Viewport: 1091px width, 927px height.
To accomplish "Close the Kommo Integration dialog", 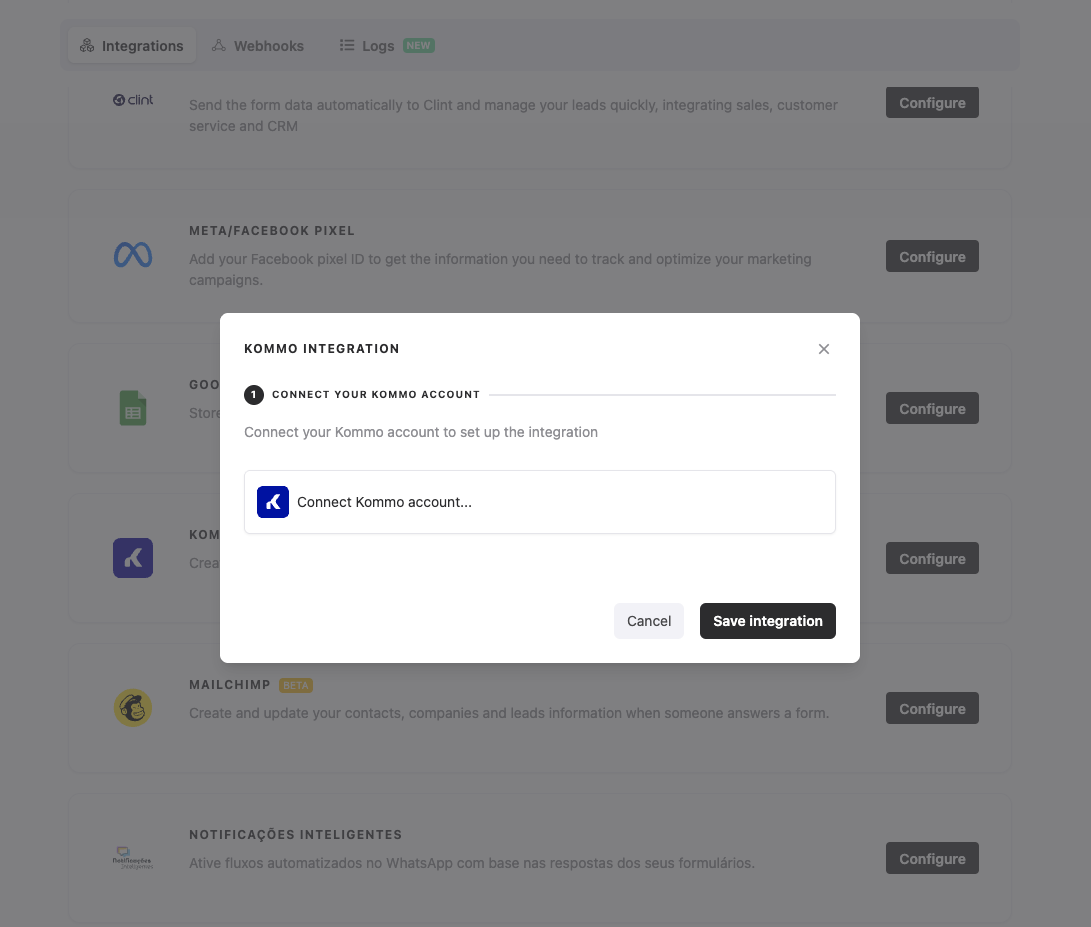I will tap(824, 349).
